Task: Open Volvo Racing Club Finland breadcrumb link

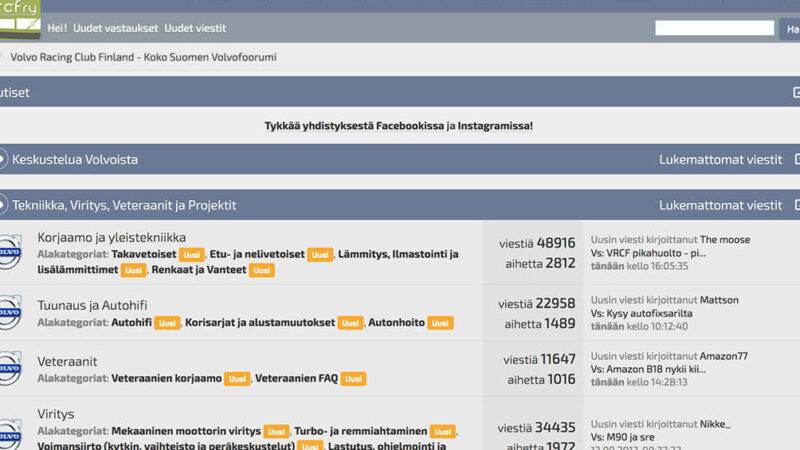Action: click(143, 57)
